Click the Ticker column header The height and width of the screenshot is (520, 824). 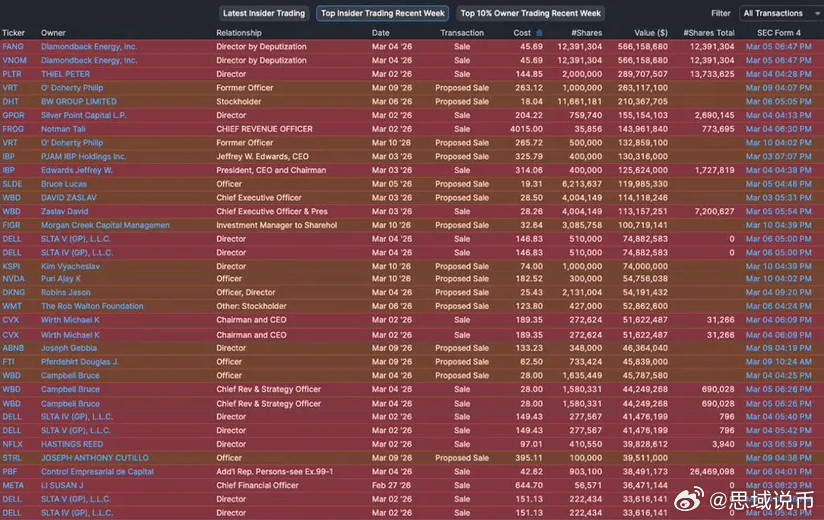pos(13,33)
